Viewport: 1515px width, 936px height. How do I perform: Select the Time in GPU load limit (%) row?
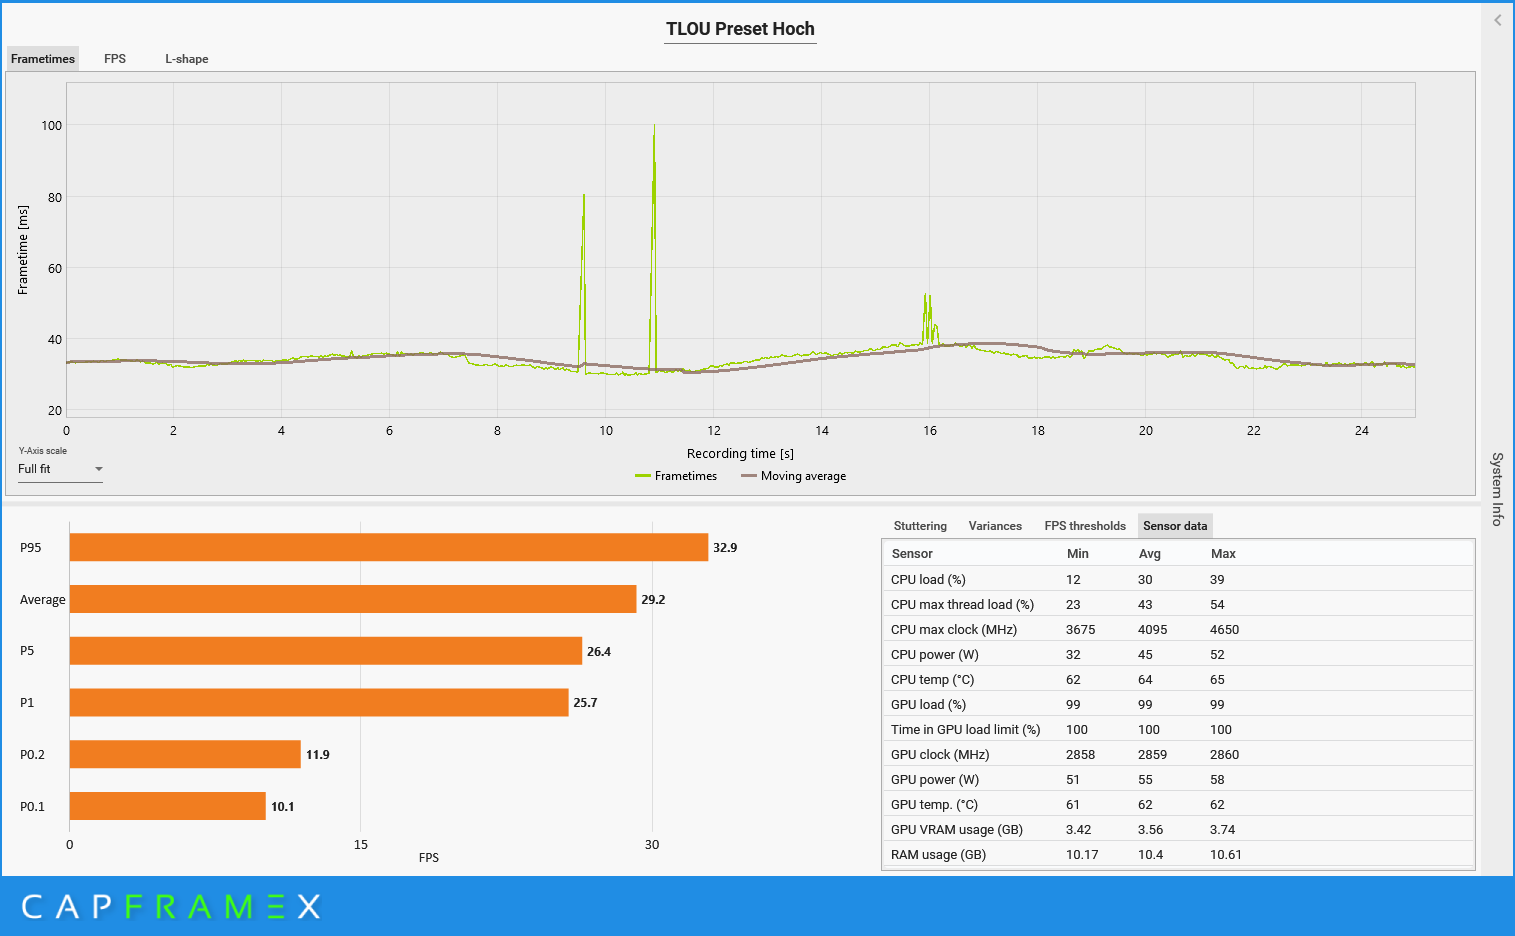[x=1178, y=729]
